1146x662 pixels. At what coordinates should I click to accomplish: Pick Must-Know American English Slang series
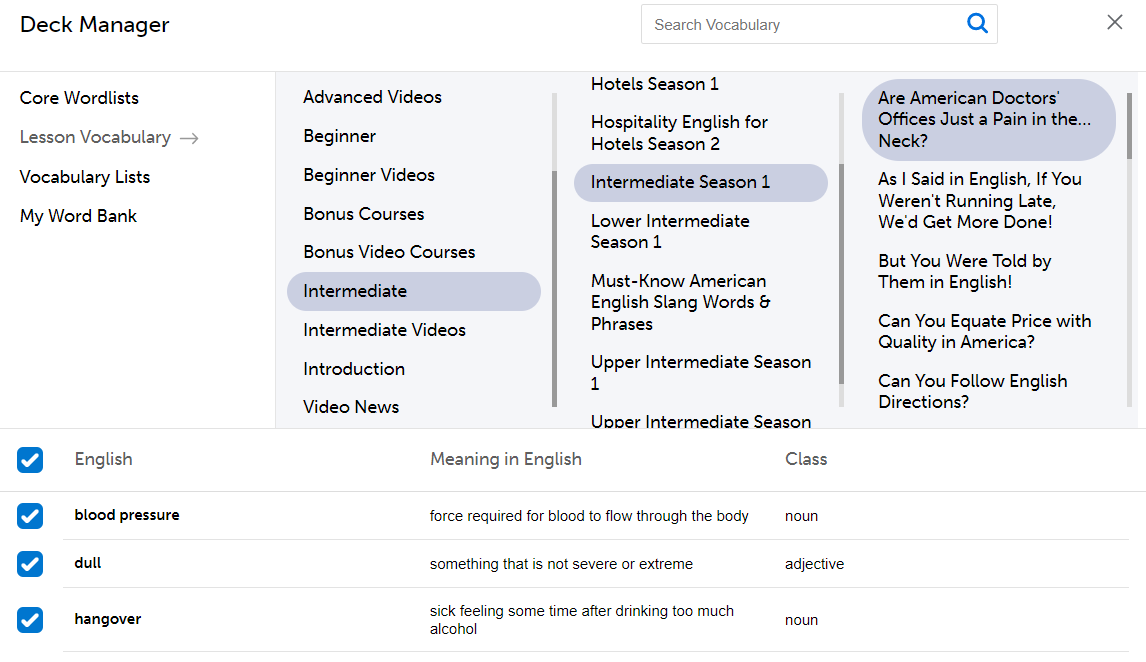pyautogui.click(x=680, y=302)
